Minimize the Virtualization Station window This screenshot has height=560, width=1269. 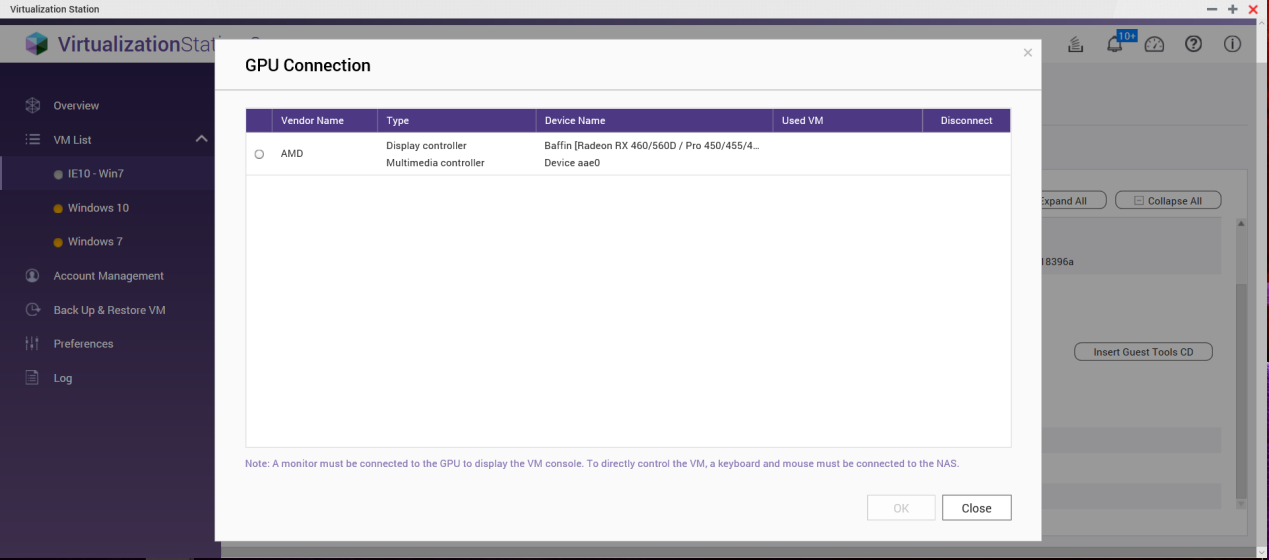pyautogui.click(x=1212, y=9)
